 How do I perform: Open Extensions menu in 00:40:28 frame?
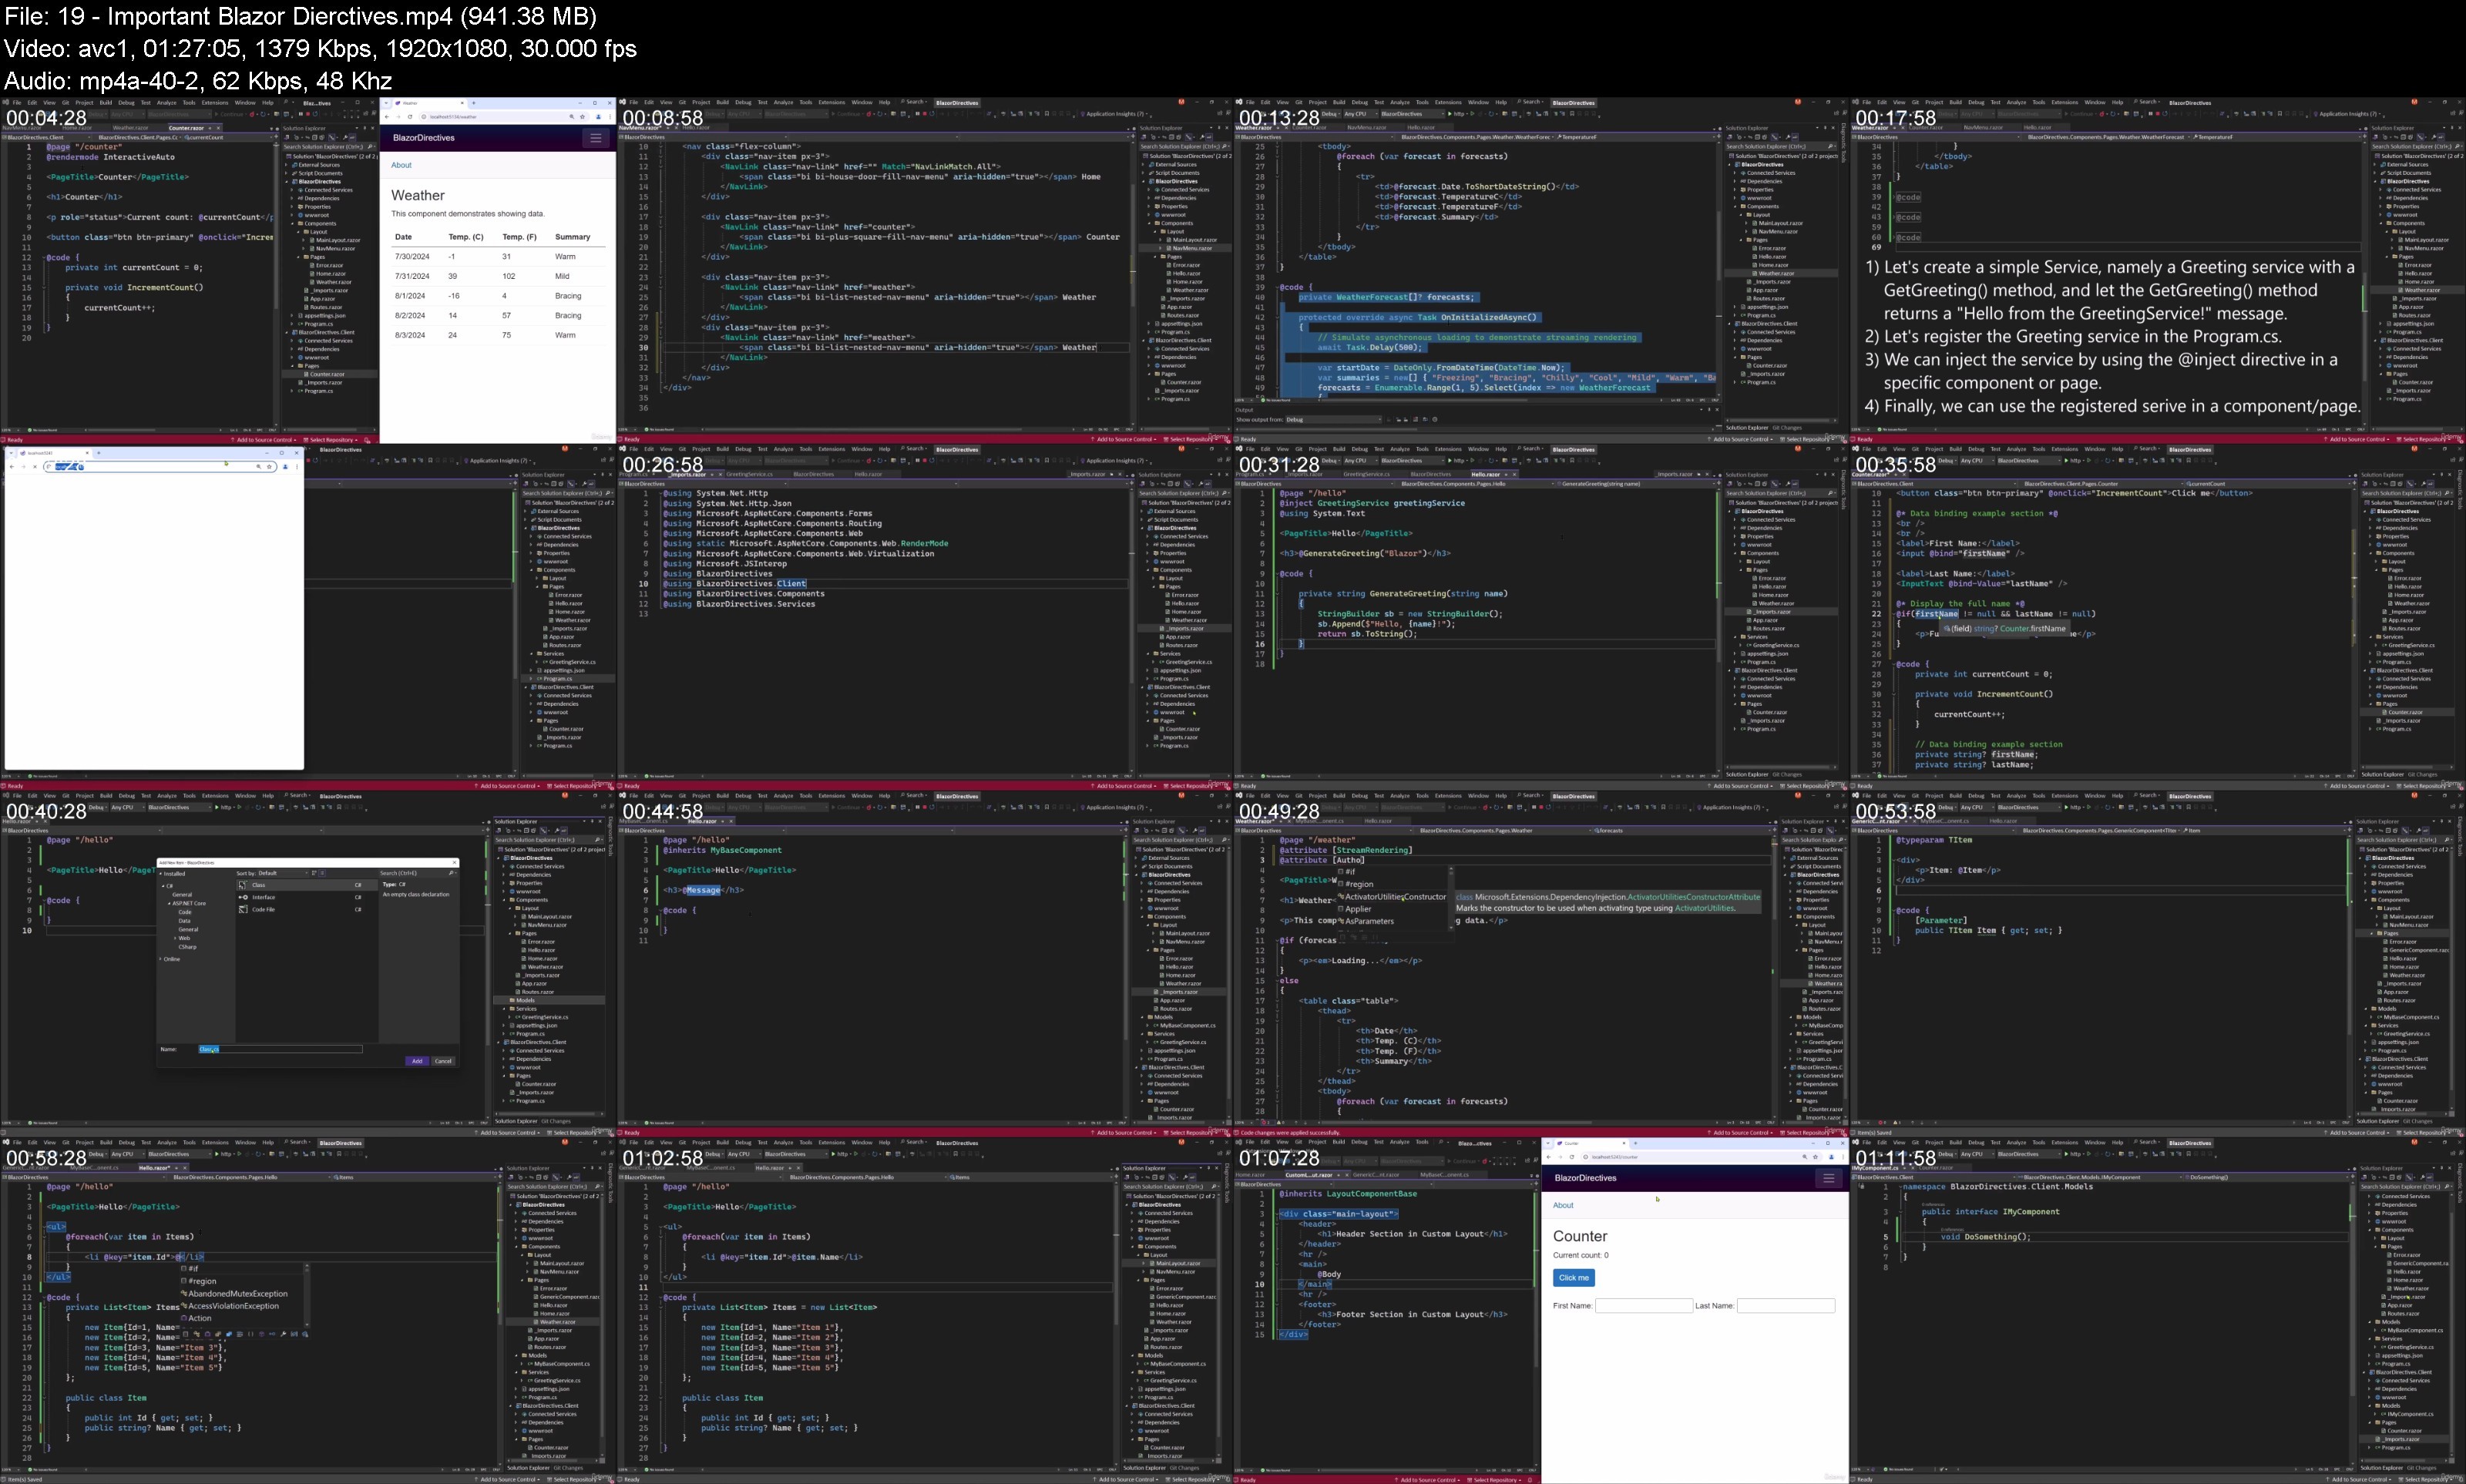(215, 796)
